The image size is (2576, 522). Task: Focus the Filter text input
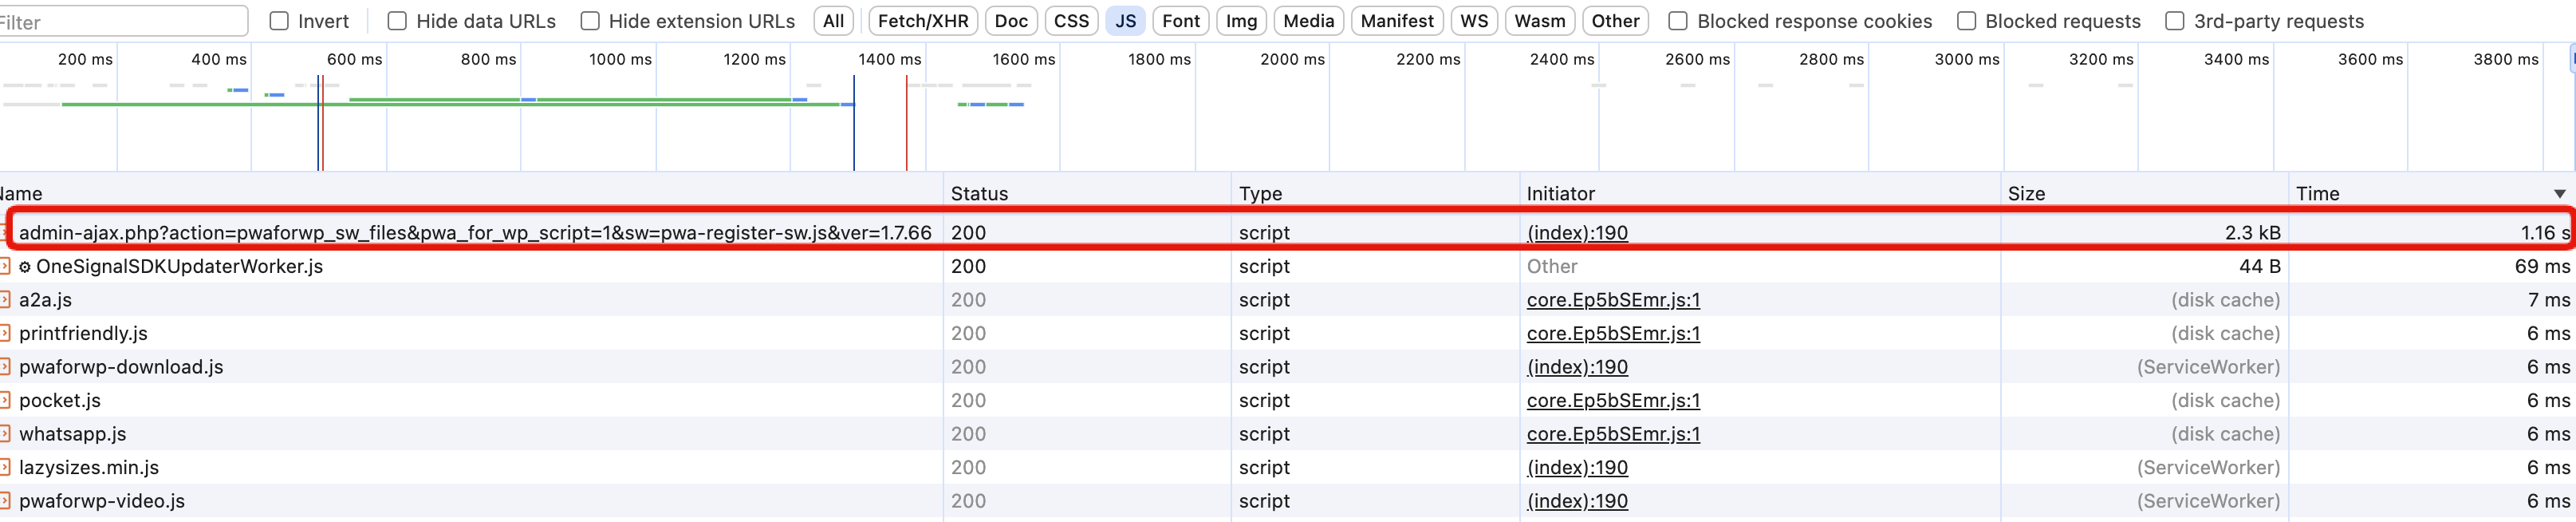(120, 21)
